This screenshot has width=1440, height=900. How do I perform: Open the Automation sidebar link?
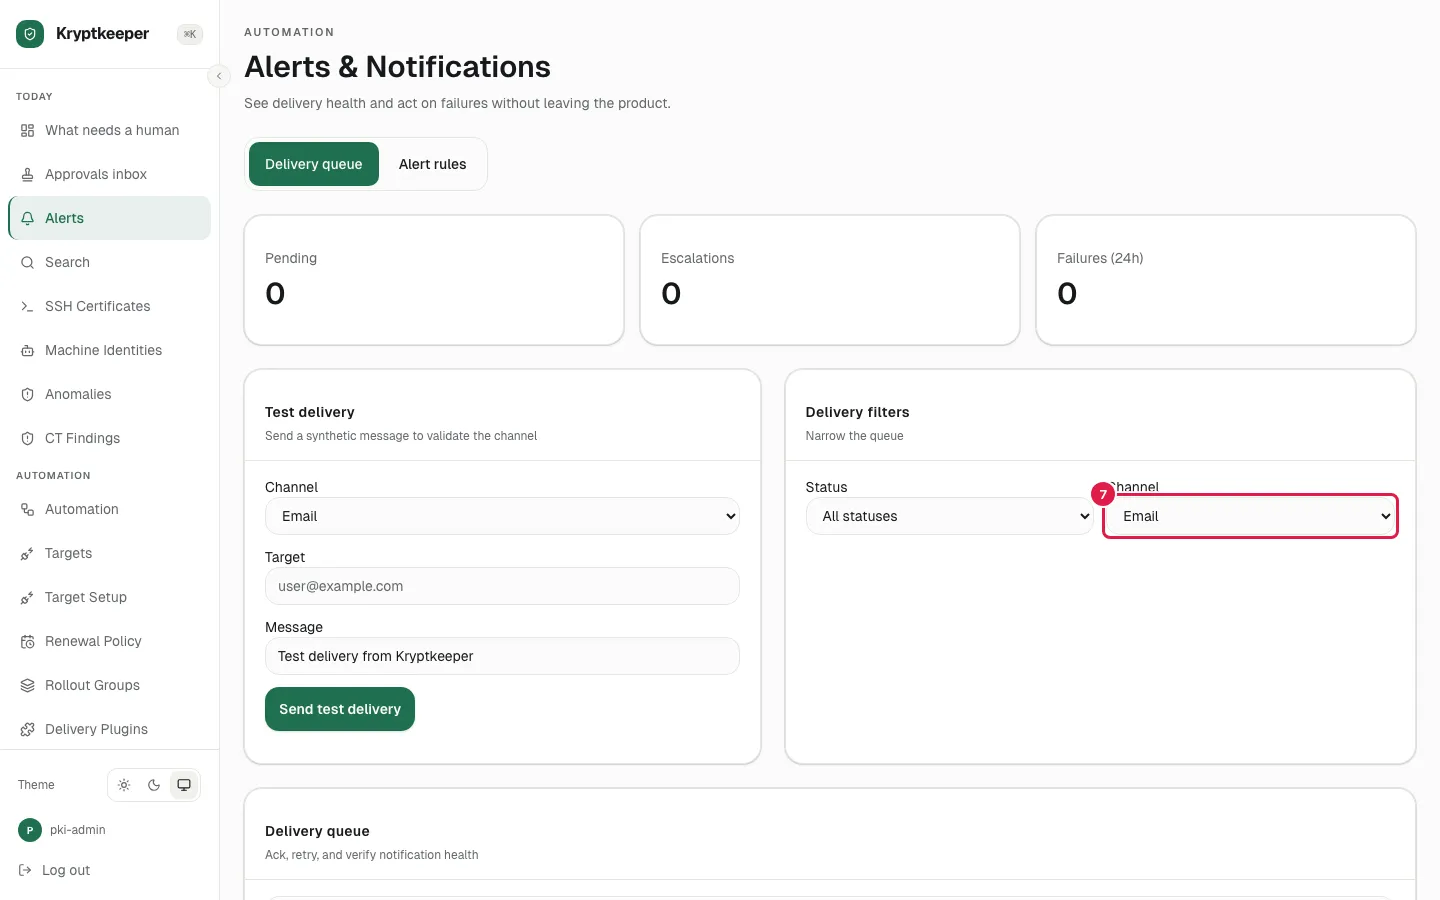pyautogui.click(x=110, y=509)
